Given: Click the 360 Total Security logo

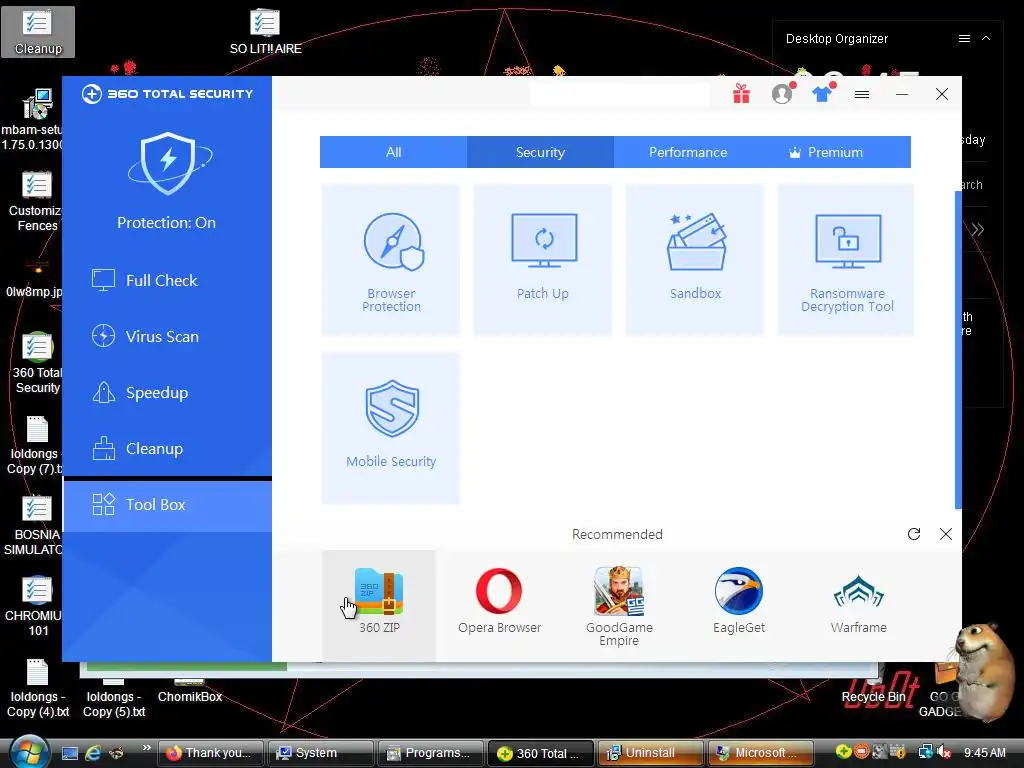Looking at the screenshot, I should [x=167, y=94].
